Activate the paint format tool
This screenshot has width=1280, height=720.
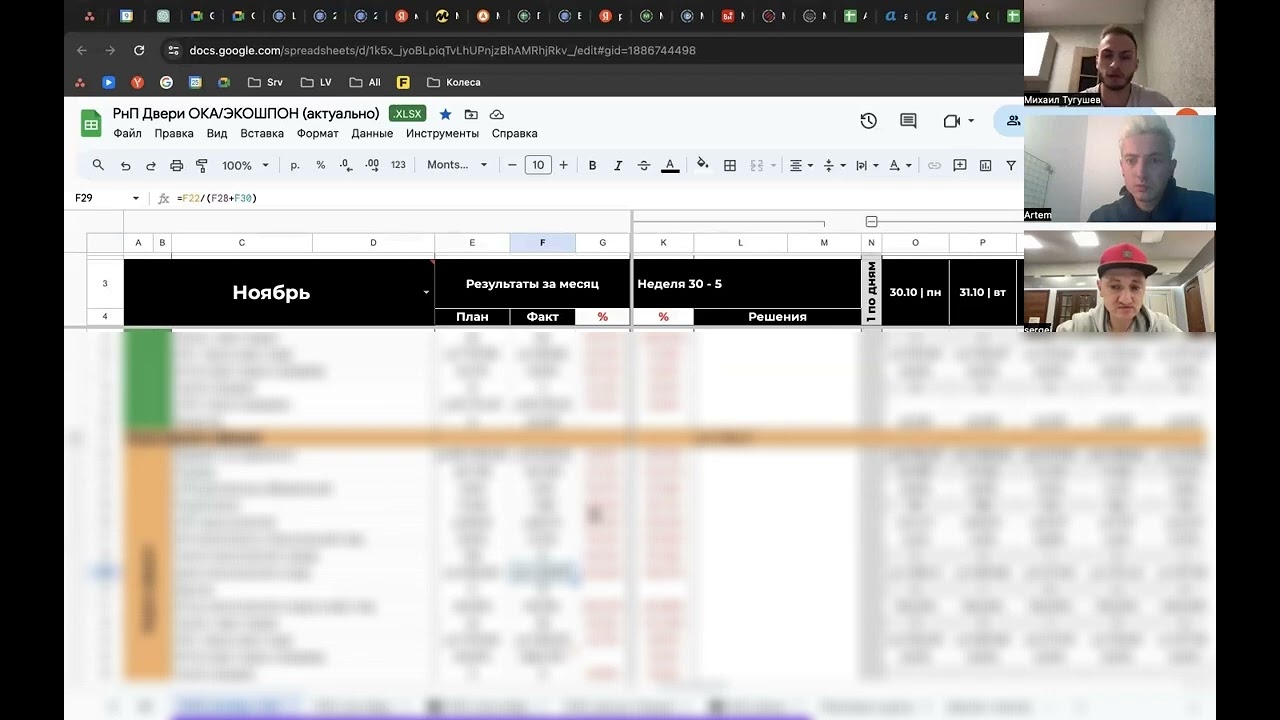tap(202, 165)
